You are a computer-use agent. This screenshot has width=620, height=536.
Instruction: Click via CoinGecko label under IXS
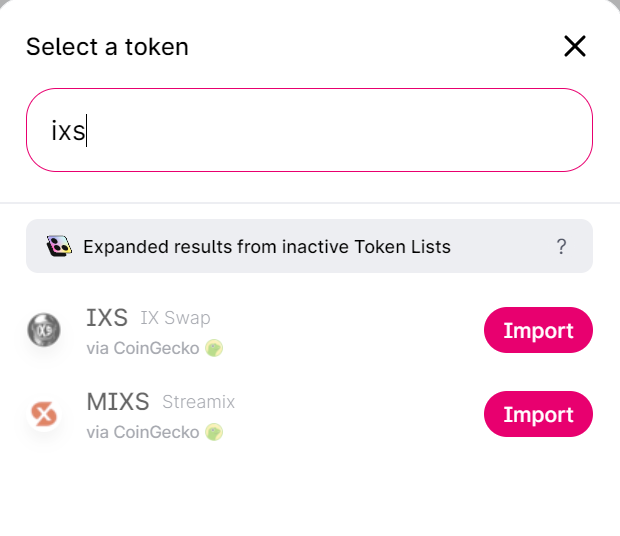click(143, 348)
